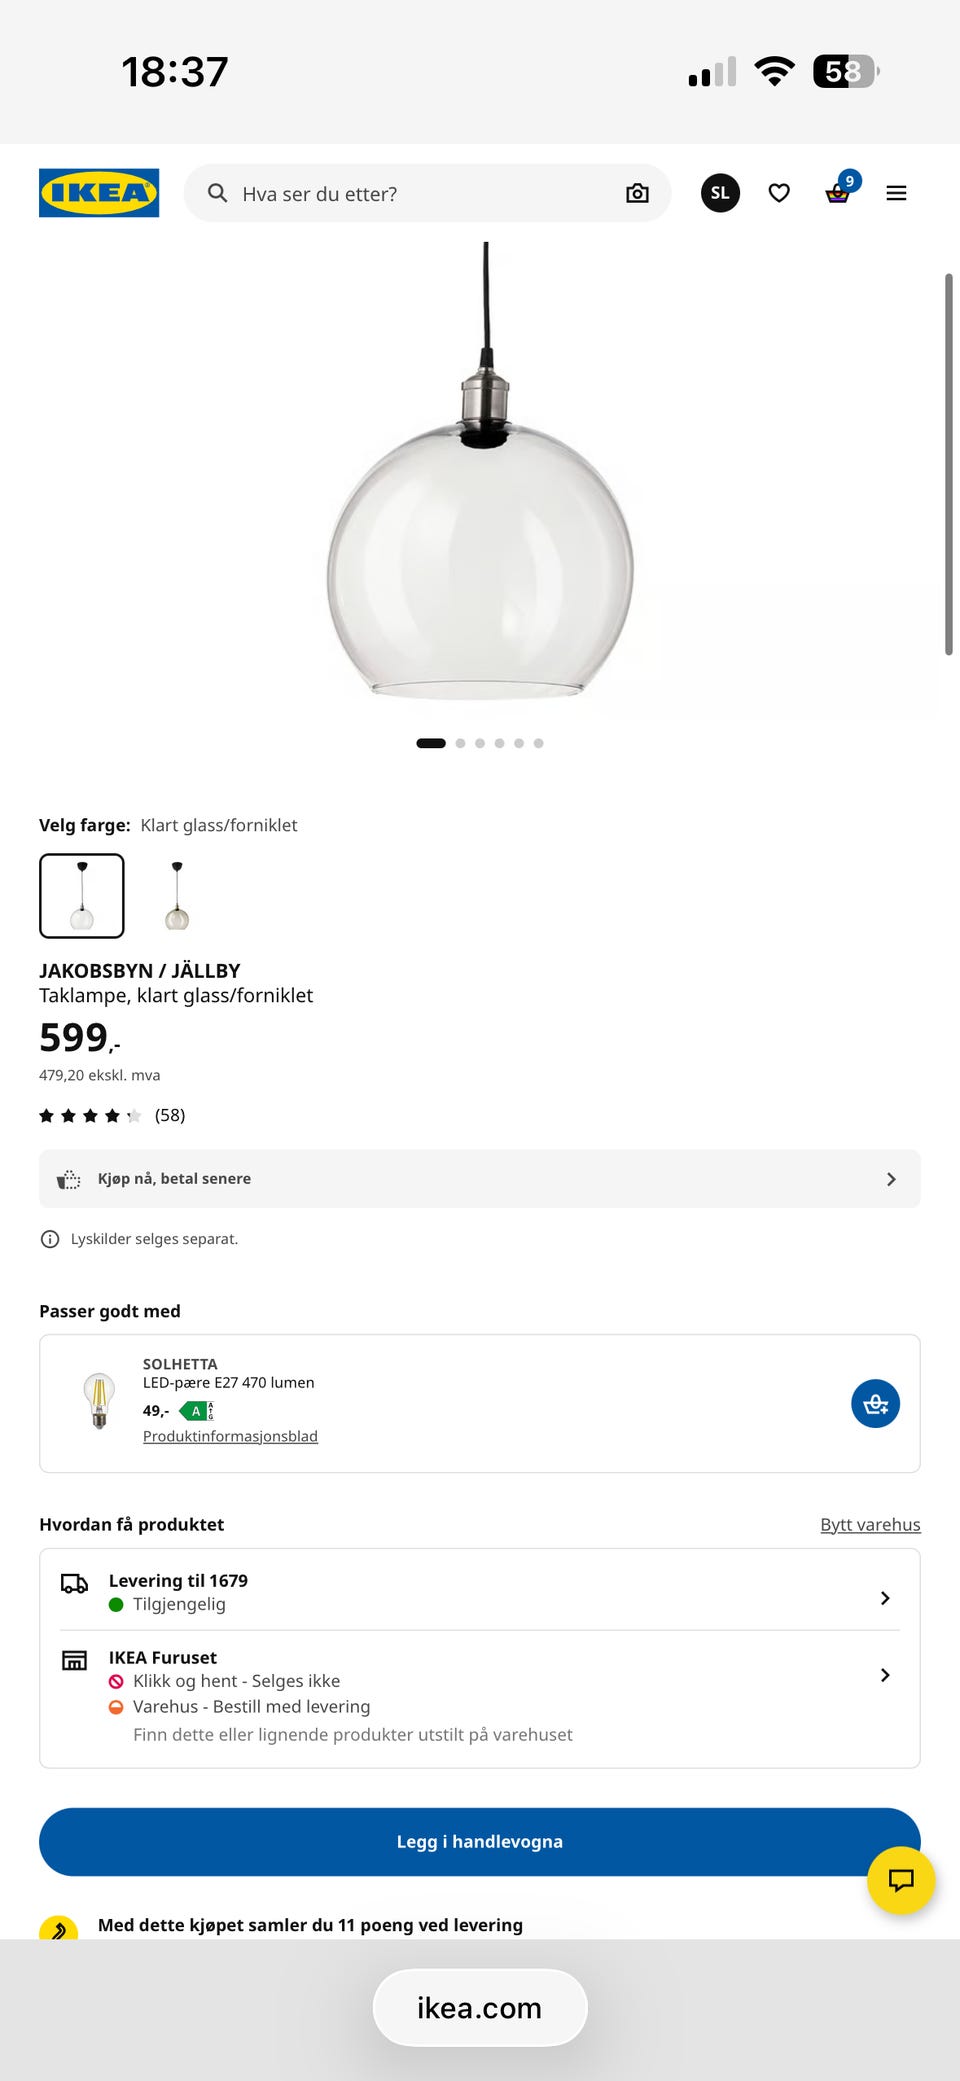Click Legg i handlevogna button
The width and height of the screenshot is (960, 2081).
point(480,1842)
